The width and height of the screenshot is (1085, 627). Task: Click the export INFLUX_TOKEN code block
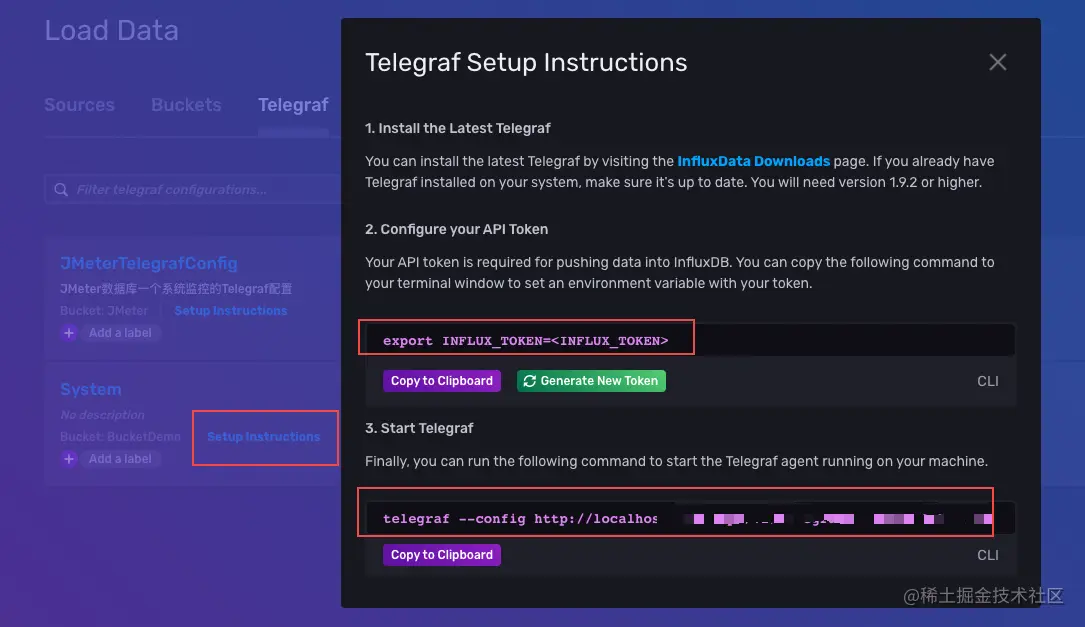point(690,340)
